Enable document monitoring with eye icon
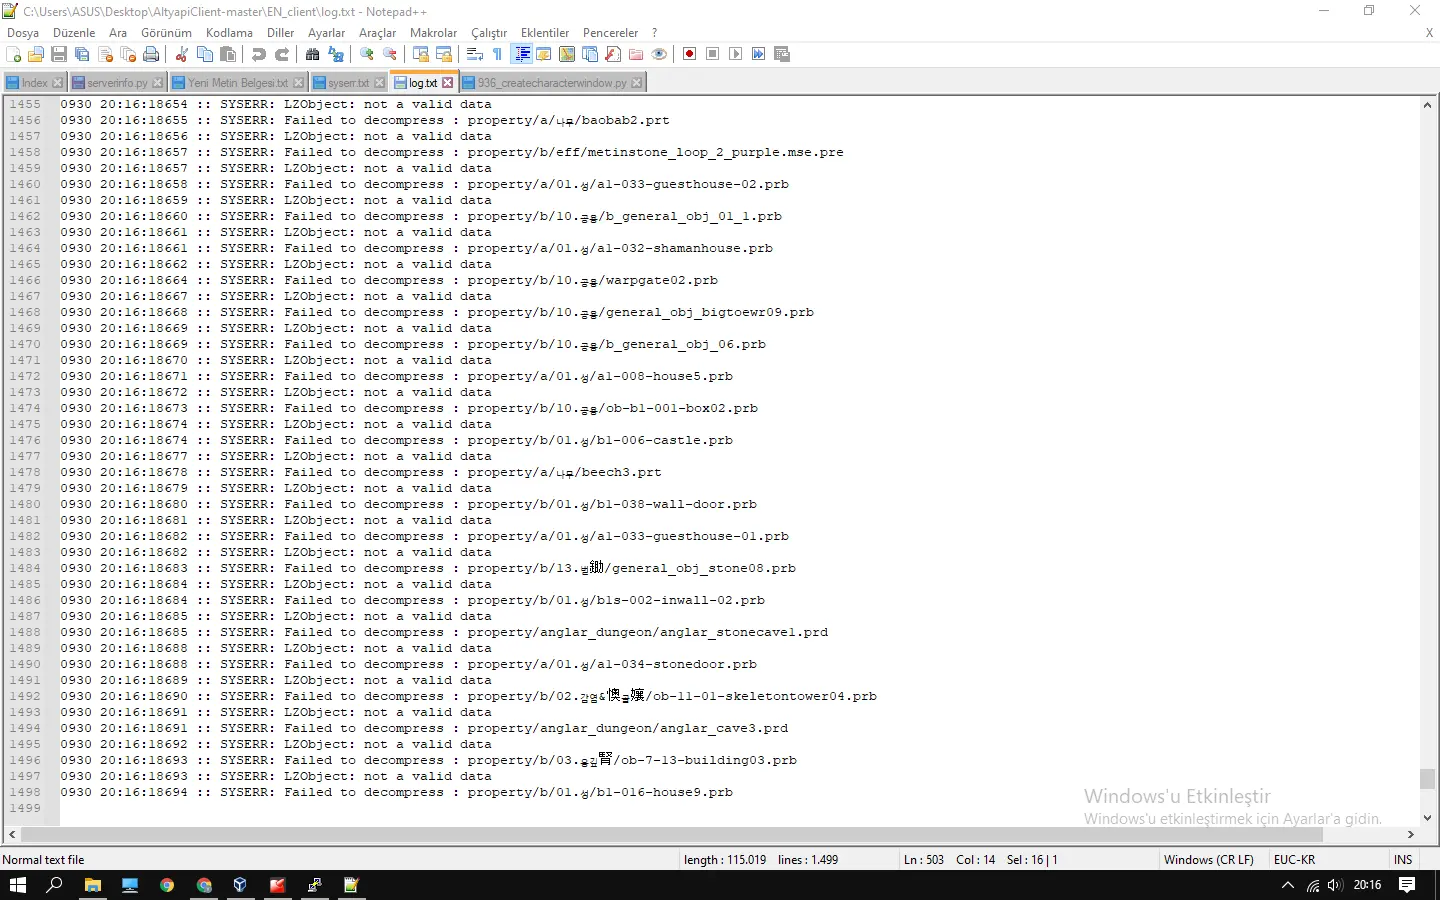Viewport: 1440px width, 900px height. pyautogui.click(x=659, y=54)
